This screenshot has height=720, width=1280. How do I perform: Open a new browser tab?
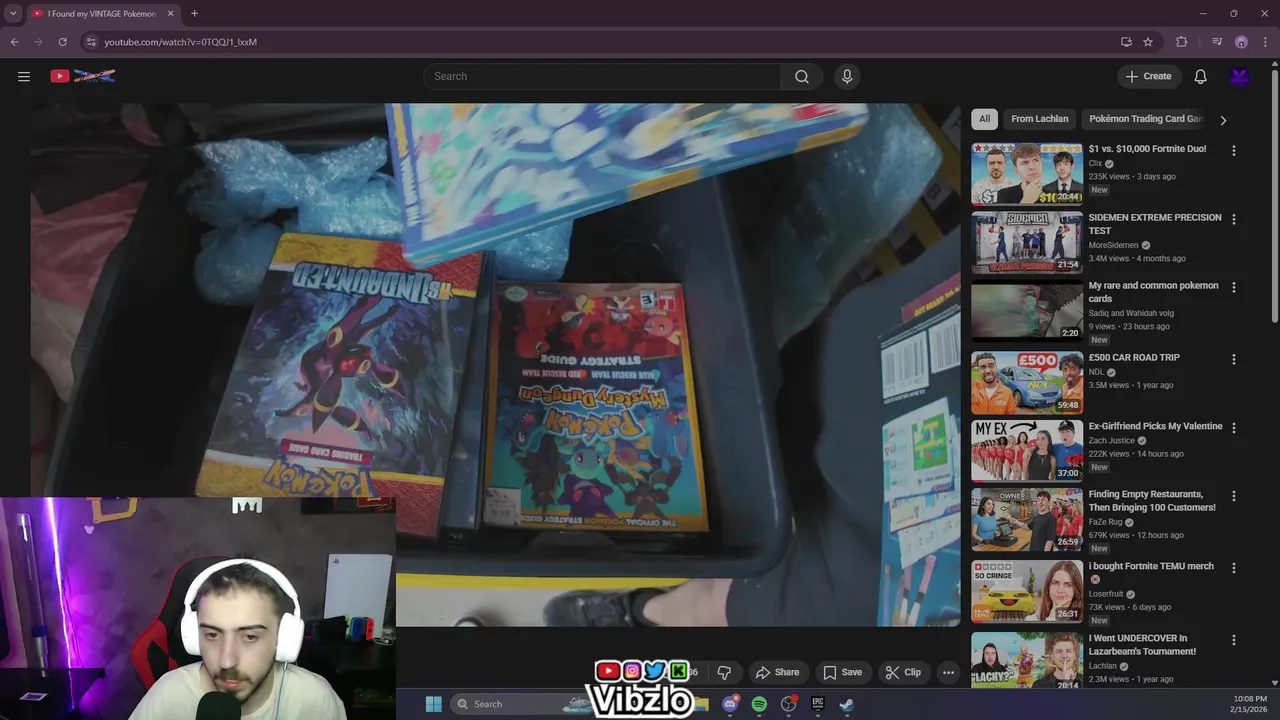click(x=194, y=13)
